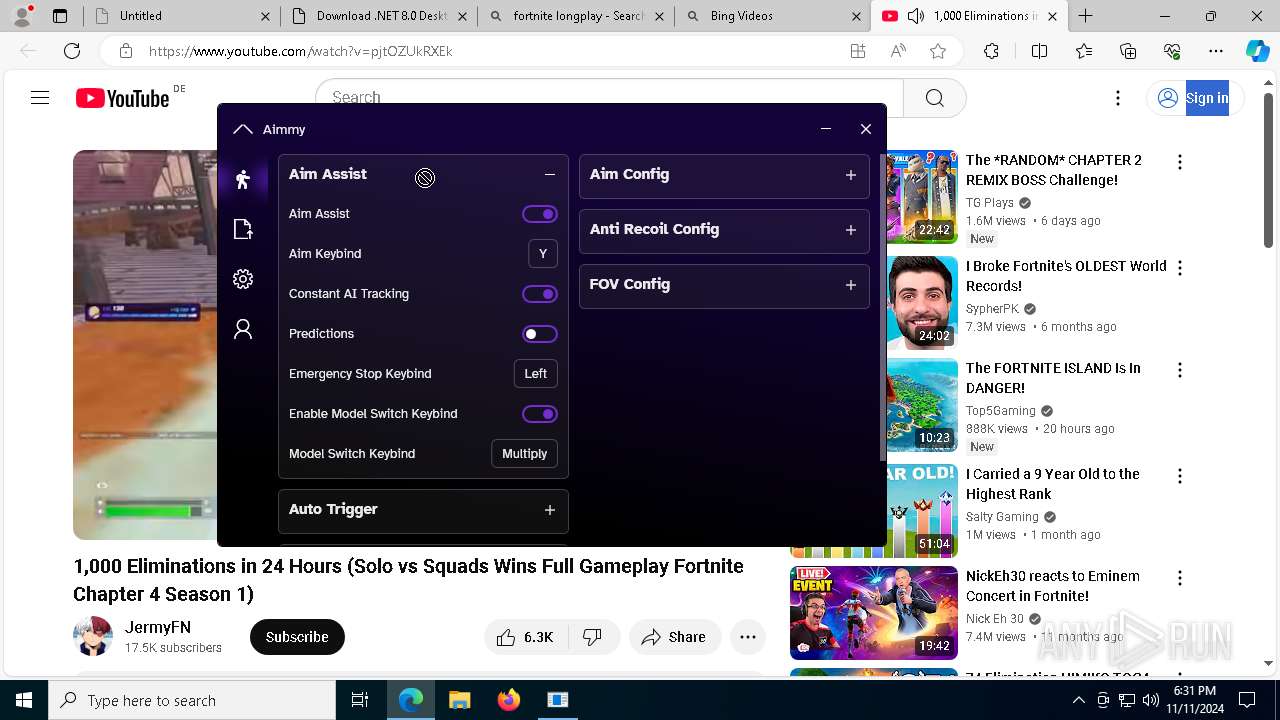Share the video
Image resolution: width=1280 pixels, height=720 pixels.
coord(675,637)
